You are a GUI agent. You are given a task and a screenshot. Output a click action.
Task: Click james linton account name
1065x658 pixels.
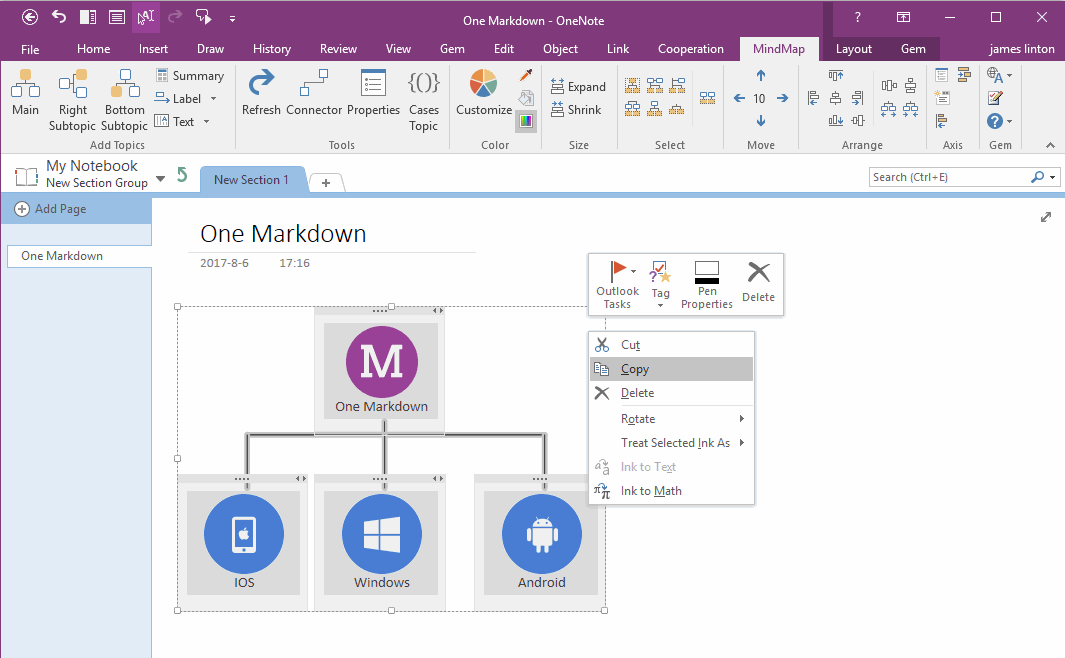tap(1021, 49)
